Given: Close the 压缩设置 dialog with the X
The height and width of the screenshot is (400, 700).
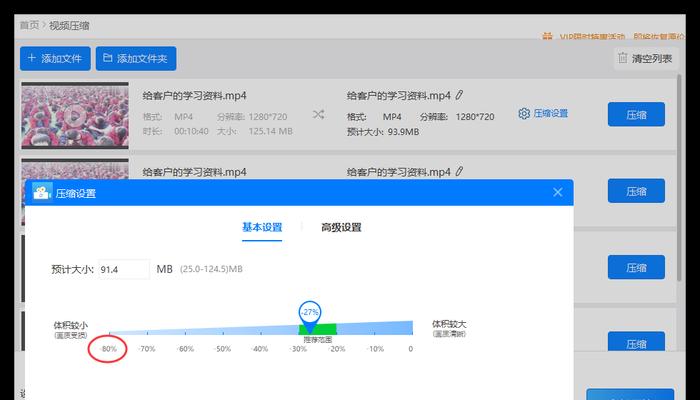Looking at the screenshot, I should pos(557,193).
